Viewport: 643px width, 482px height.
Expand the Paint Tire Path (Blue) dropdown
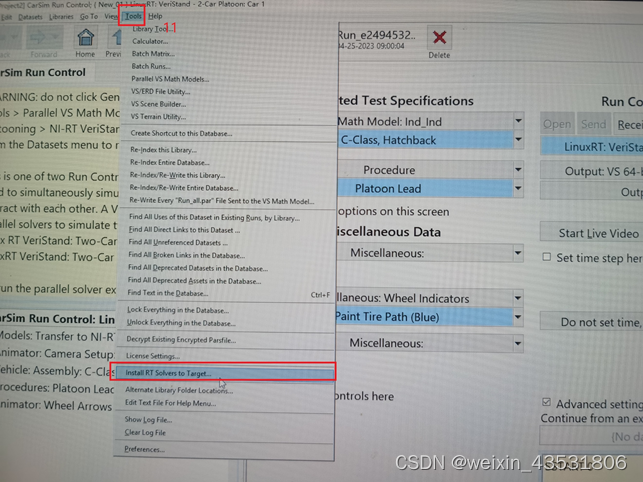518,317
